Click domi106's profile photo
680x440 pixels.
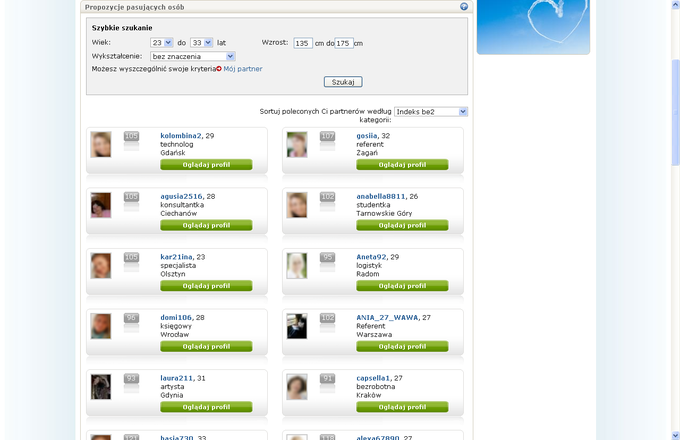click(x=101, y=326)
